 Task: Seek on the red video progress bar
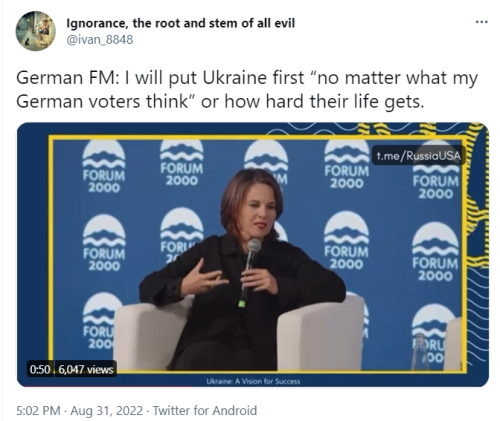pos(107,386)
